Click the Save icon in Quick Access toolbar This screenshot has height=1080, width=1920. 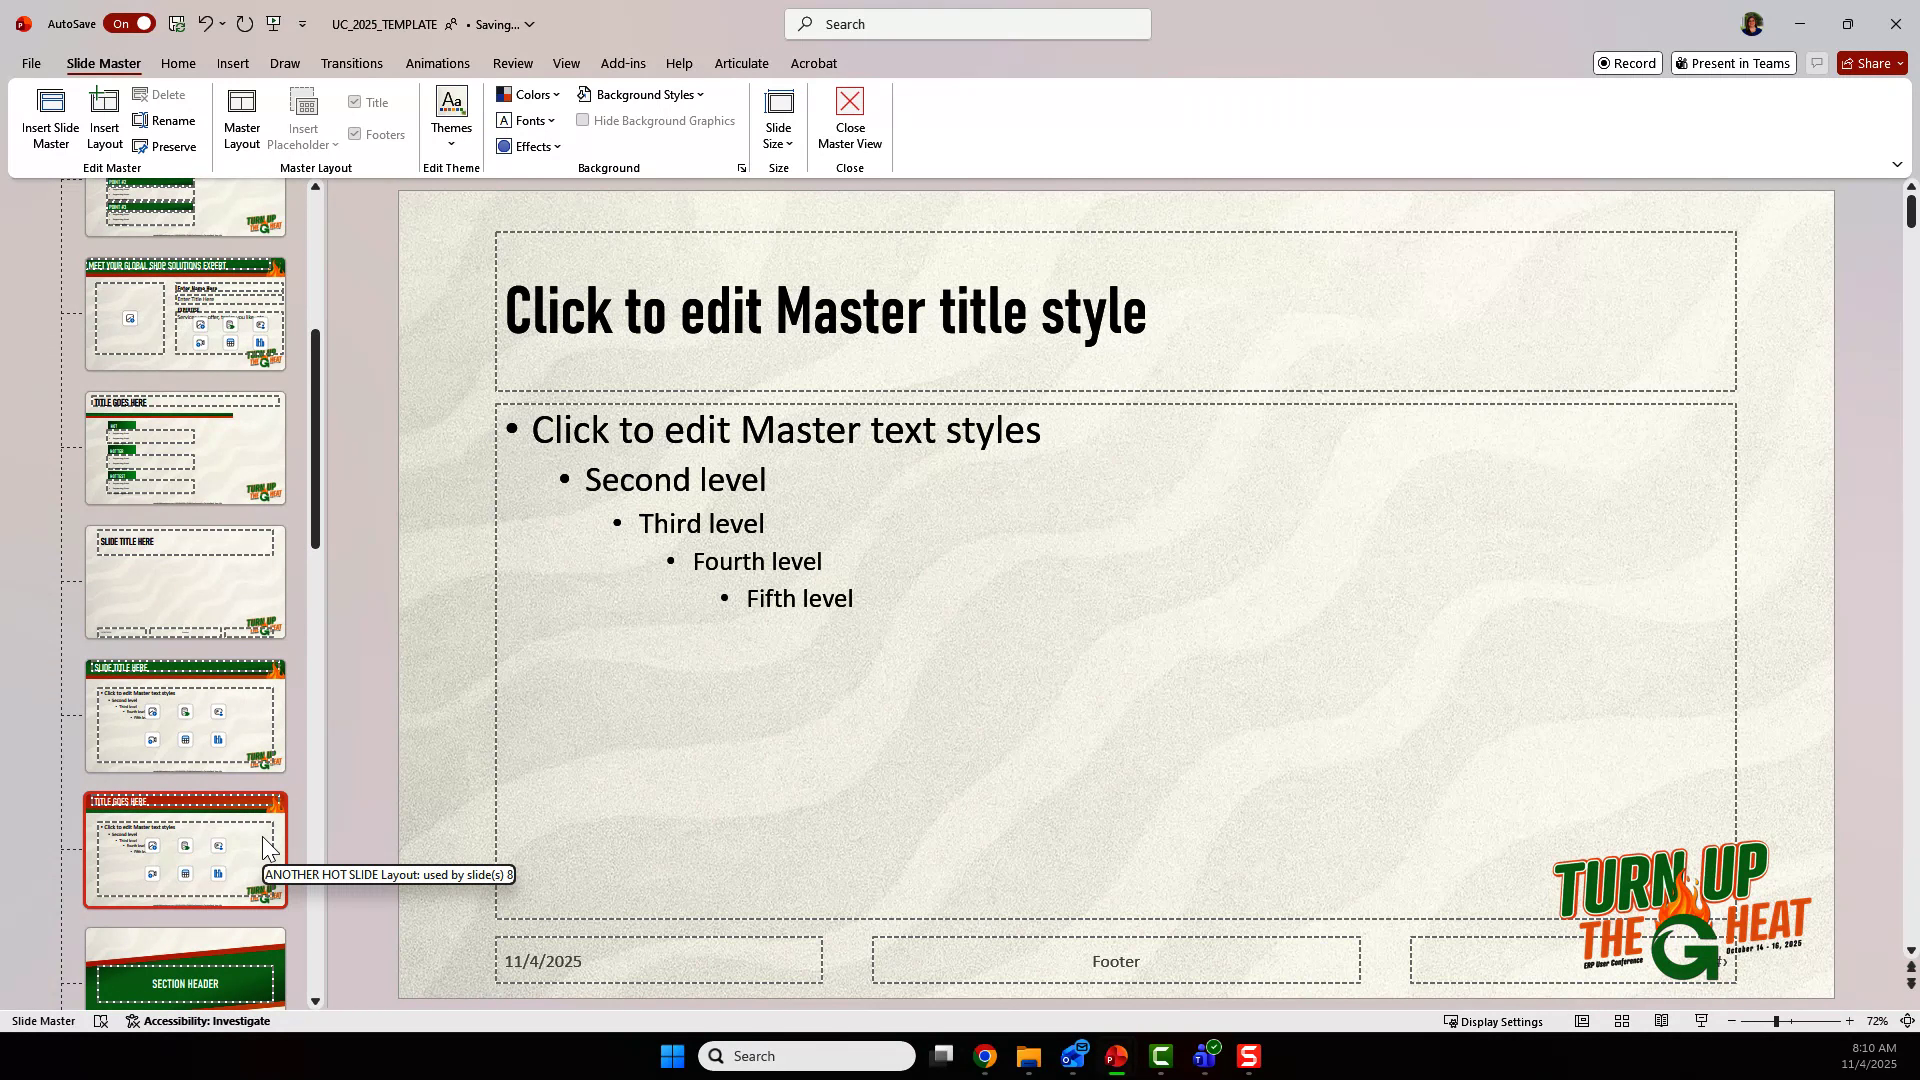coord(177,23)
